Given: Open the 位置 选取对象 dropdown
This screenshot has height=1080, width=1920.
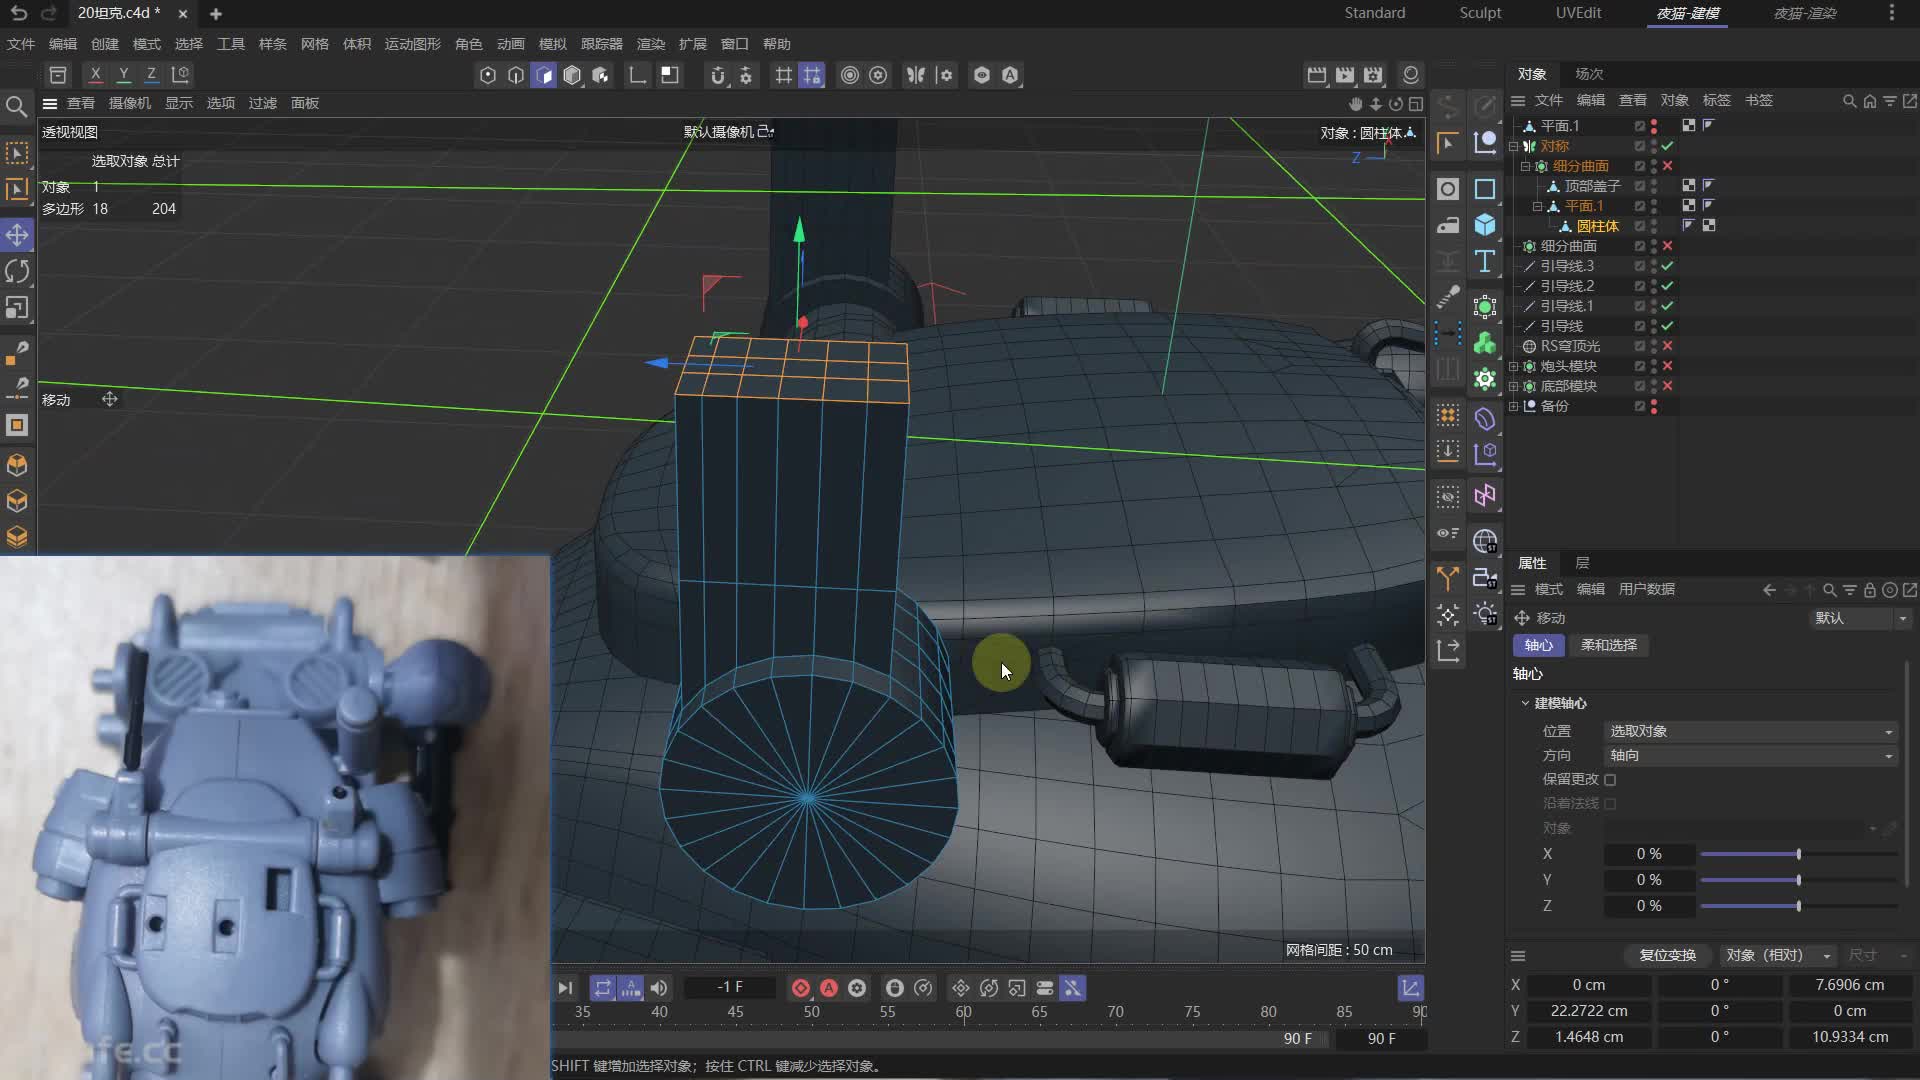Looking at the screenshot, I should 1750,731.
